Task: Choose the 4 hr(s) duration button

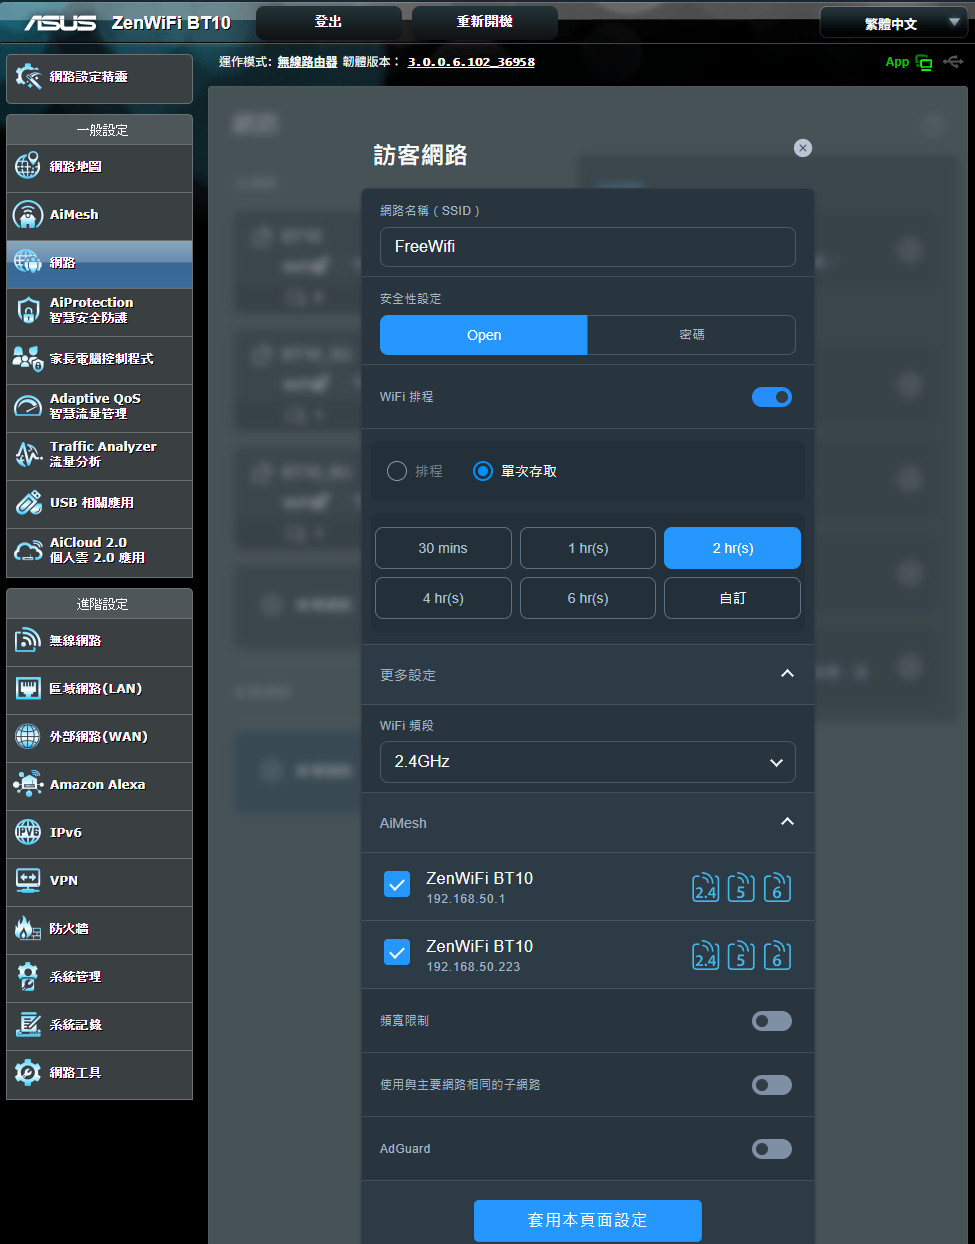Action: click(443, 598)
